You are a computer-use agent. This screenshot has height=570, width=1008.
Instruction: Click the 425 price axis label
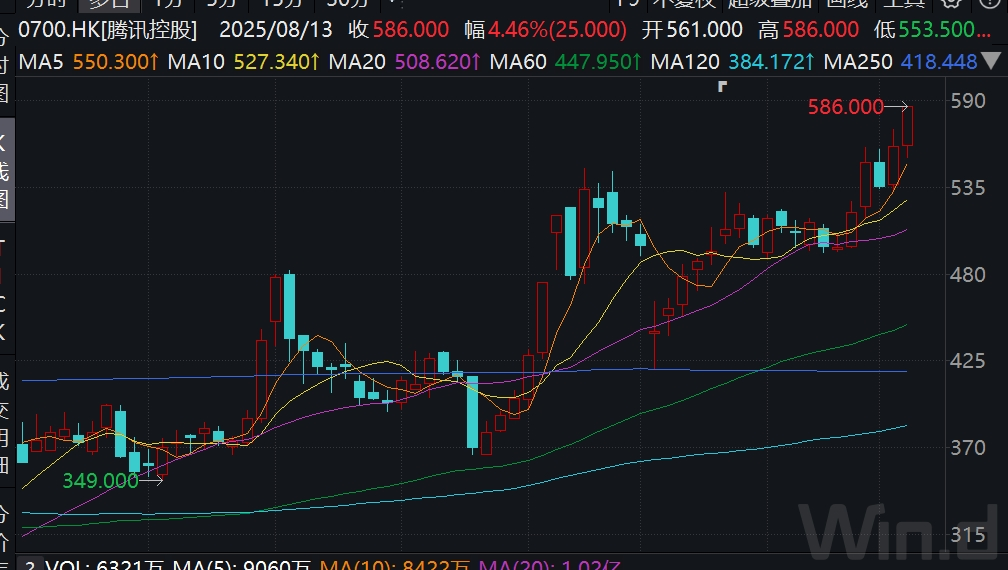968,361
